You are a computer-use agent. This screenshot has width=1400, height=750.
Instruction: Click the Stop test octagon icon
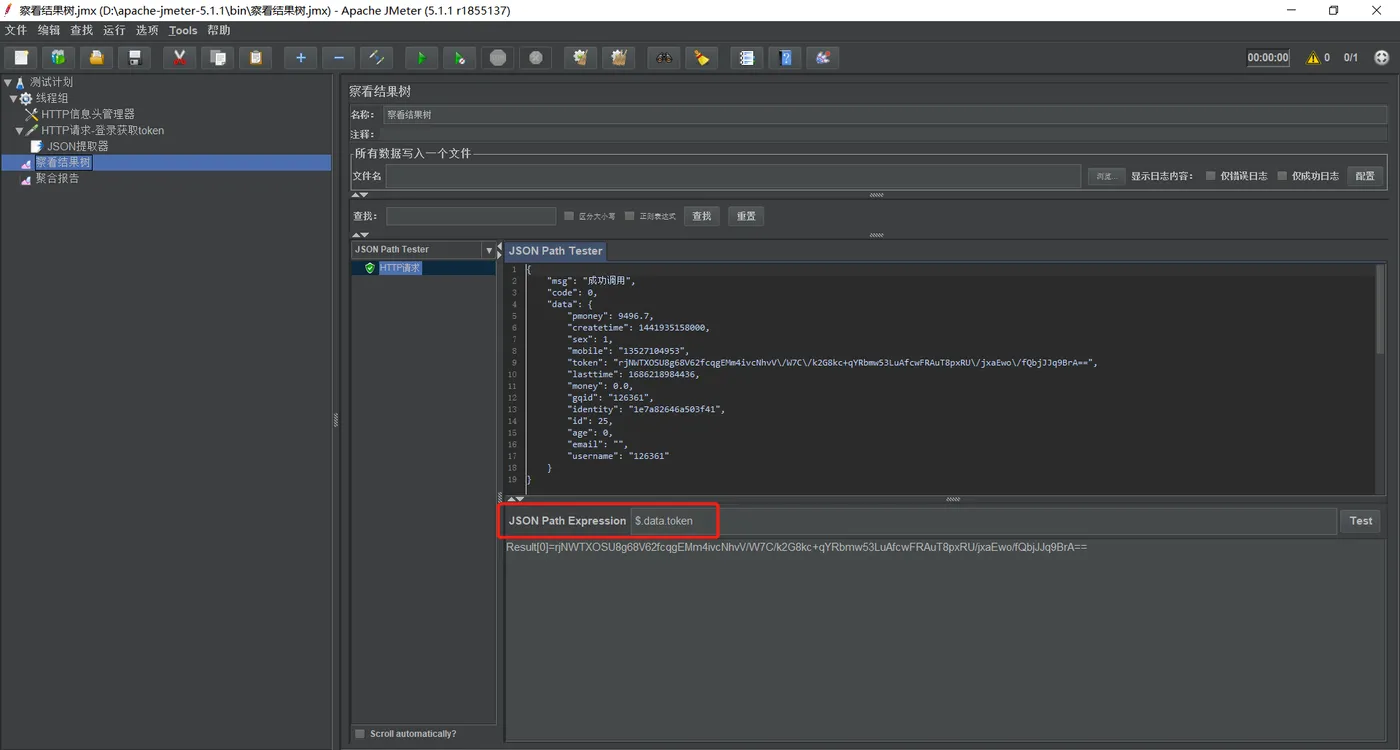(x=498, y=58)
